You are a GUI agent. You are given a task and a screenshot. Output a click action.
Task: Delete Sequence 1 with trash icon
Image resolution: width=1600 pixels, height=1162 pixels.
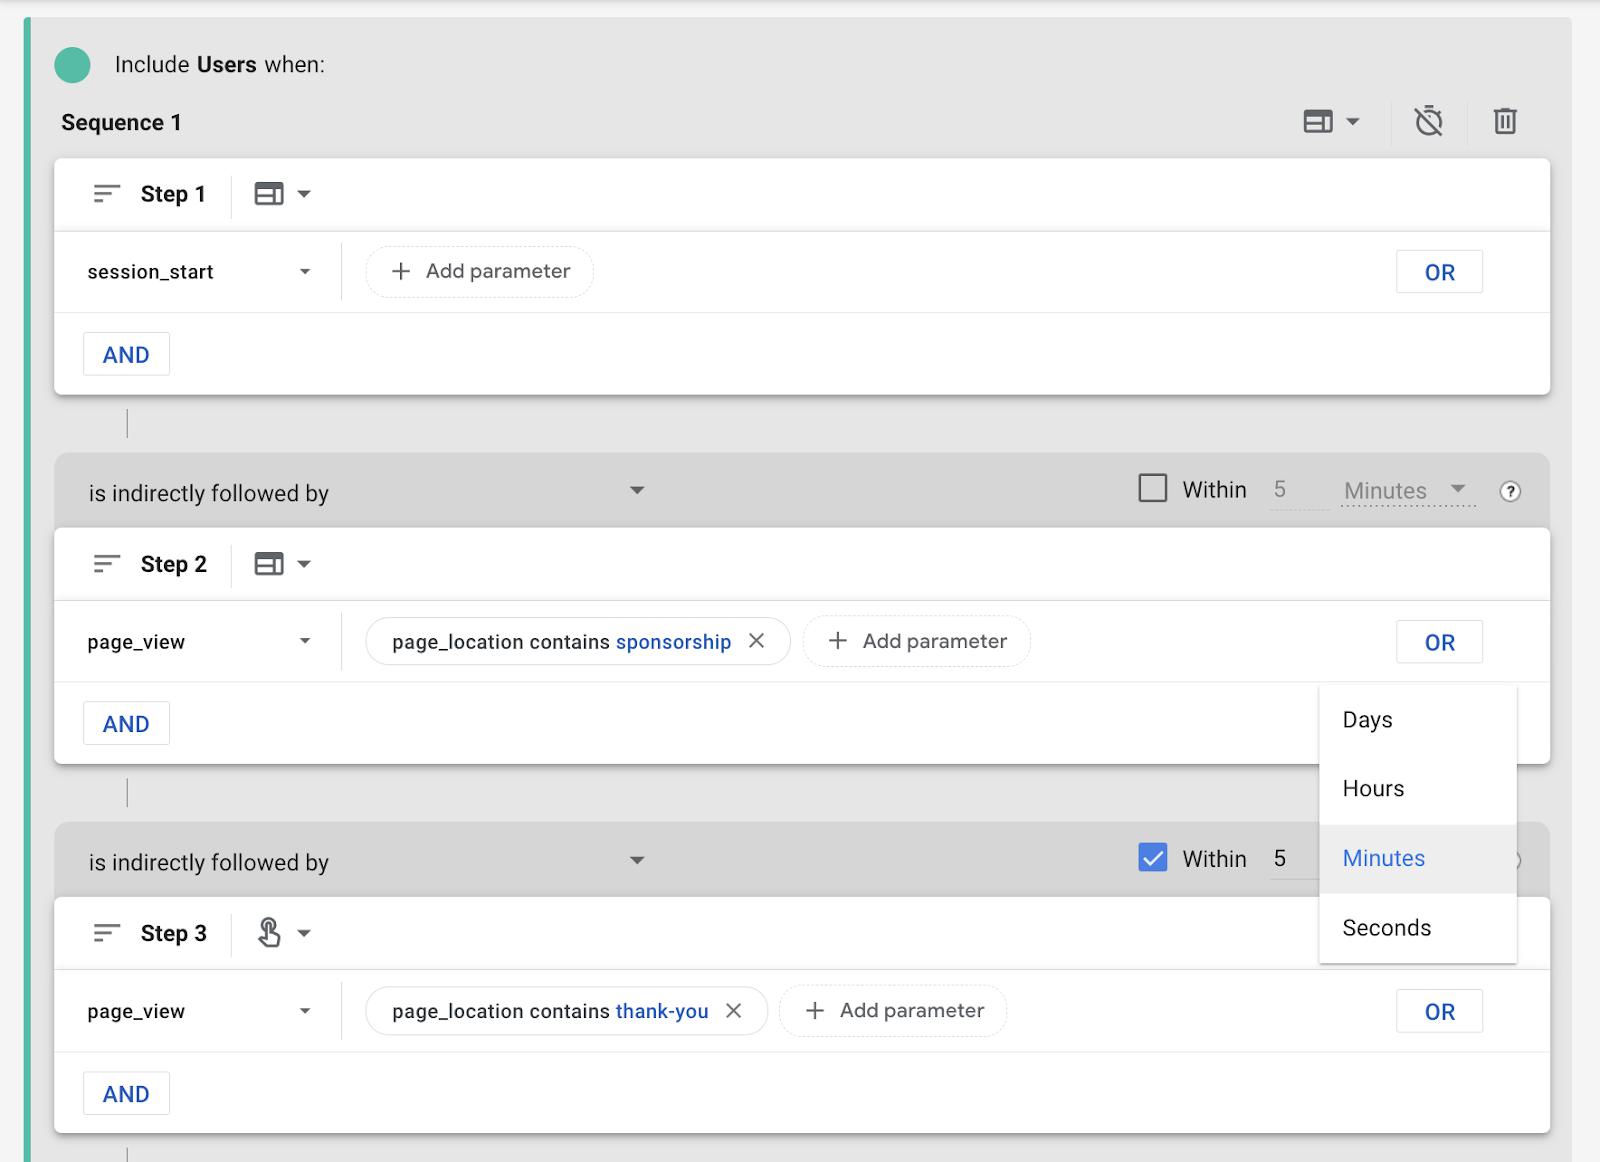pos(1504,122)
